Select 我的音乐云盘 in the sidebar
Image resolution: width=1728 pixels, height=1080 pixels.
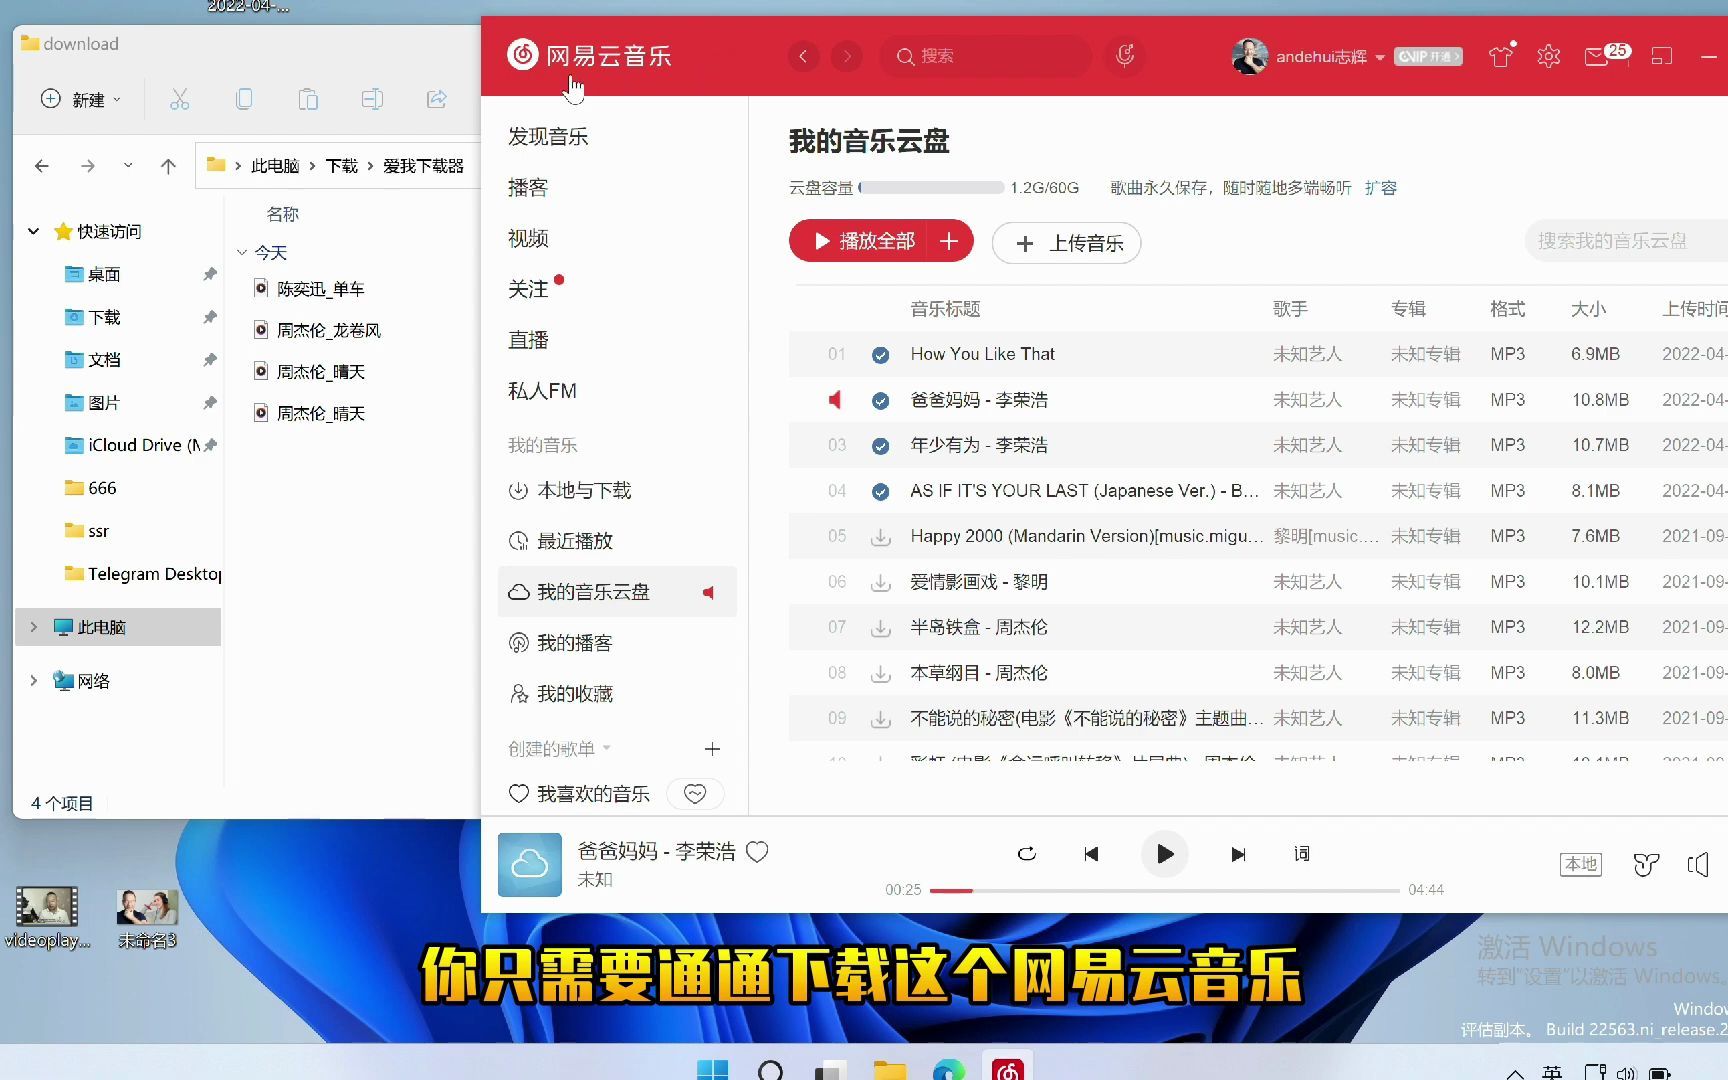(x=617, y=592)
